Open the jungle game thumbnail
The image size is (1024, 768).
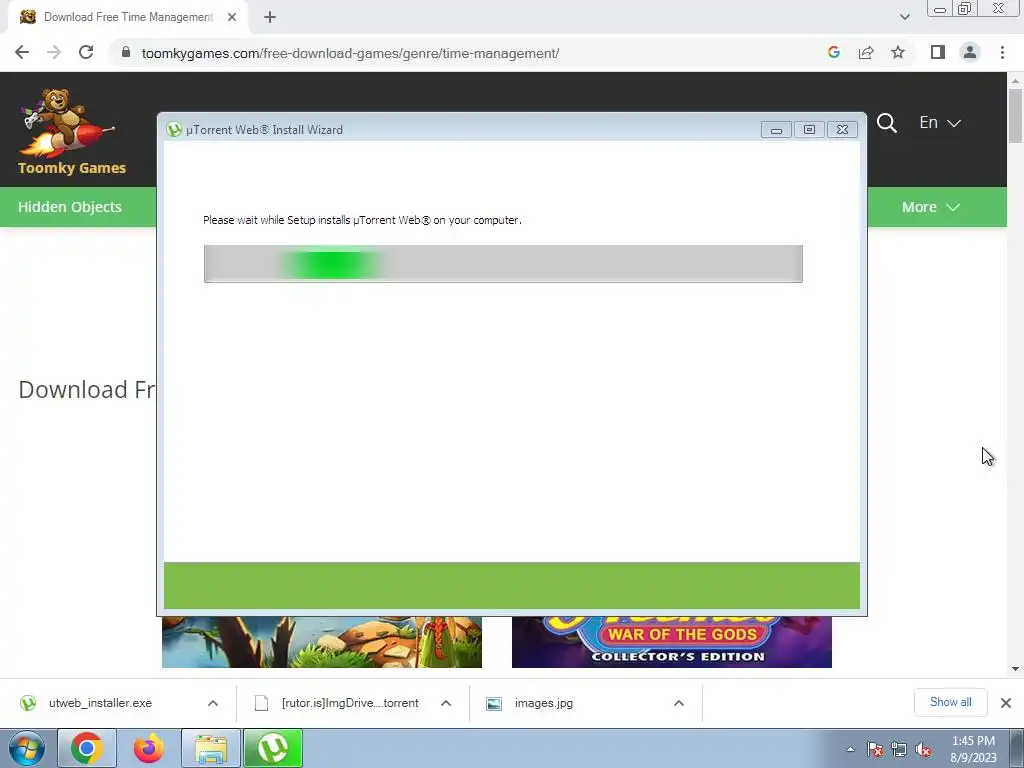click(322, 642)
